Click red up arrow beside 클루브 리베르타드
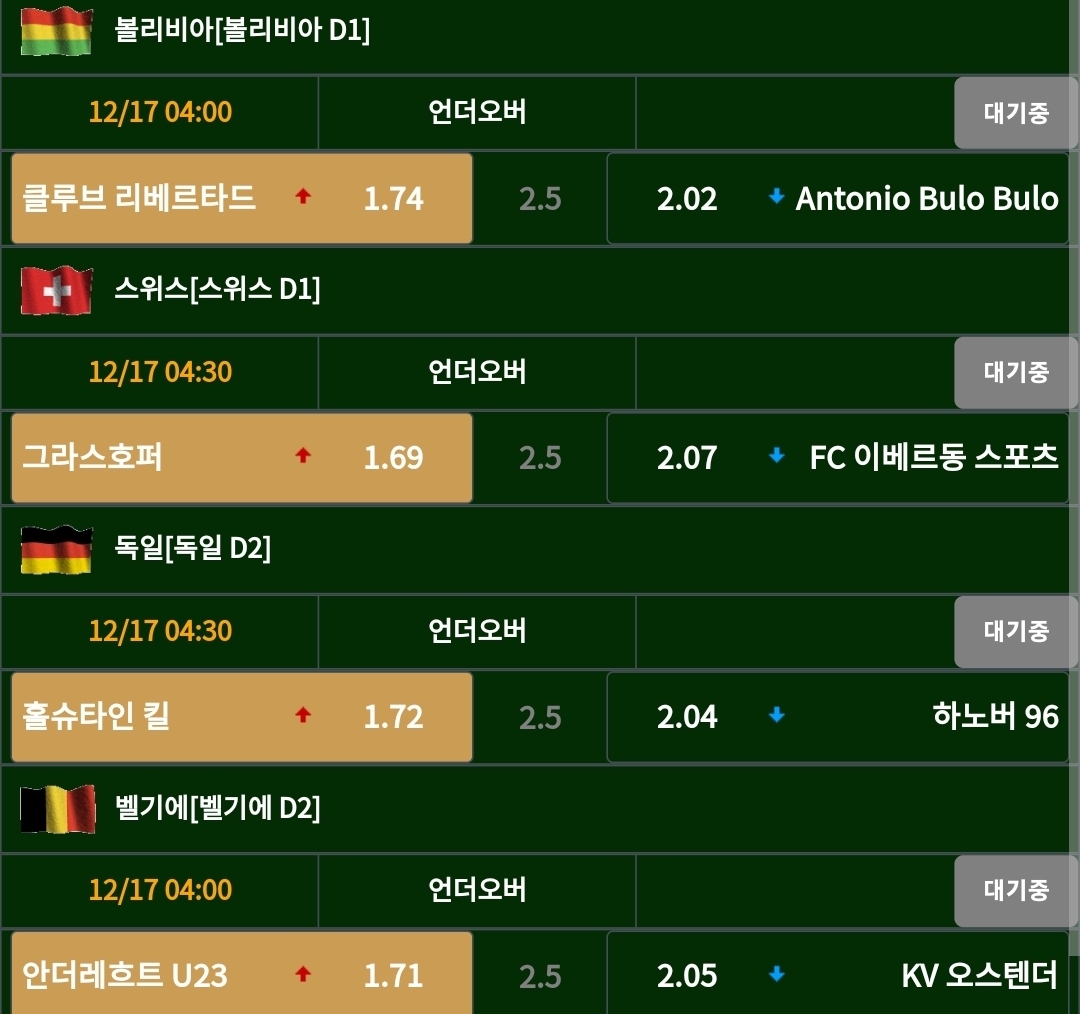The image size is (1080, 1014). coord(303,197)
